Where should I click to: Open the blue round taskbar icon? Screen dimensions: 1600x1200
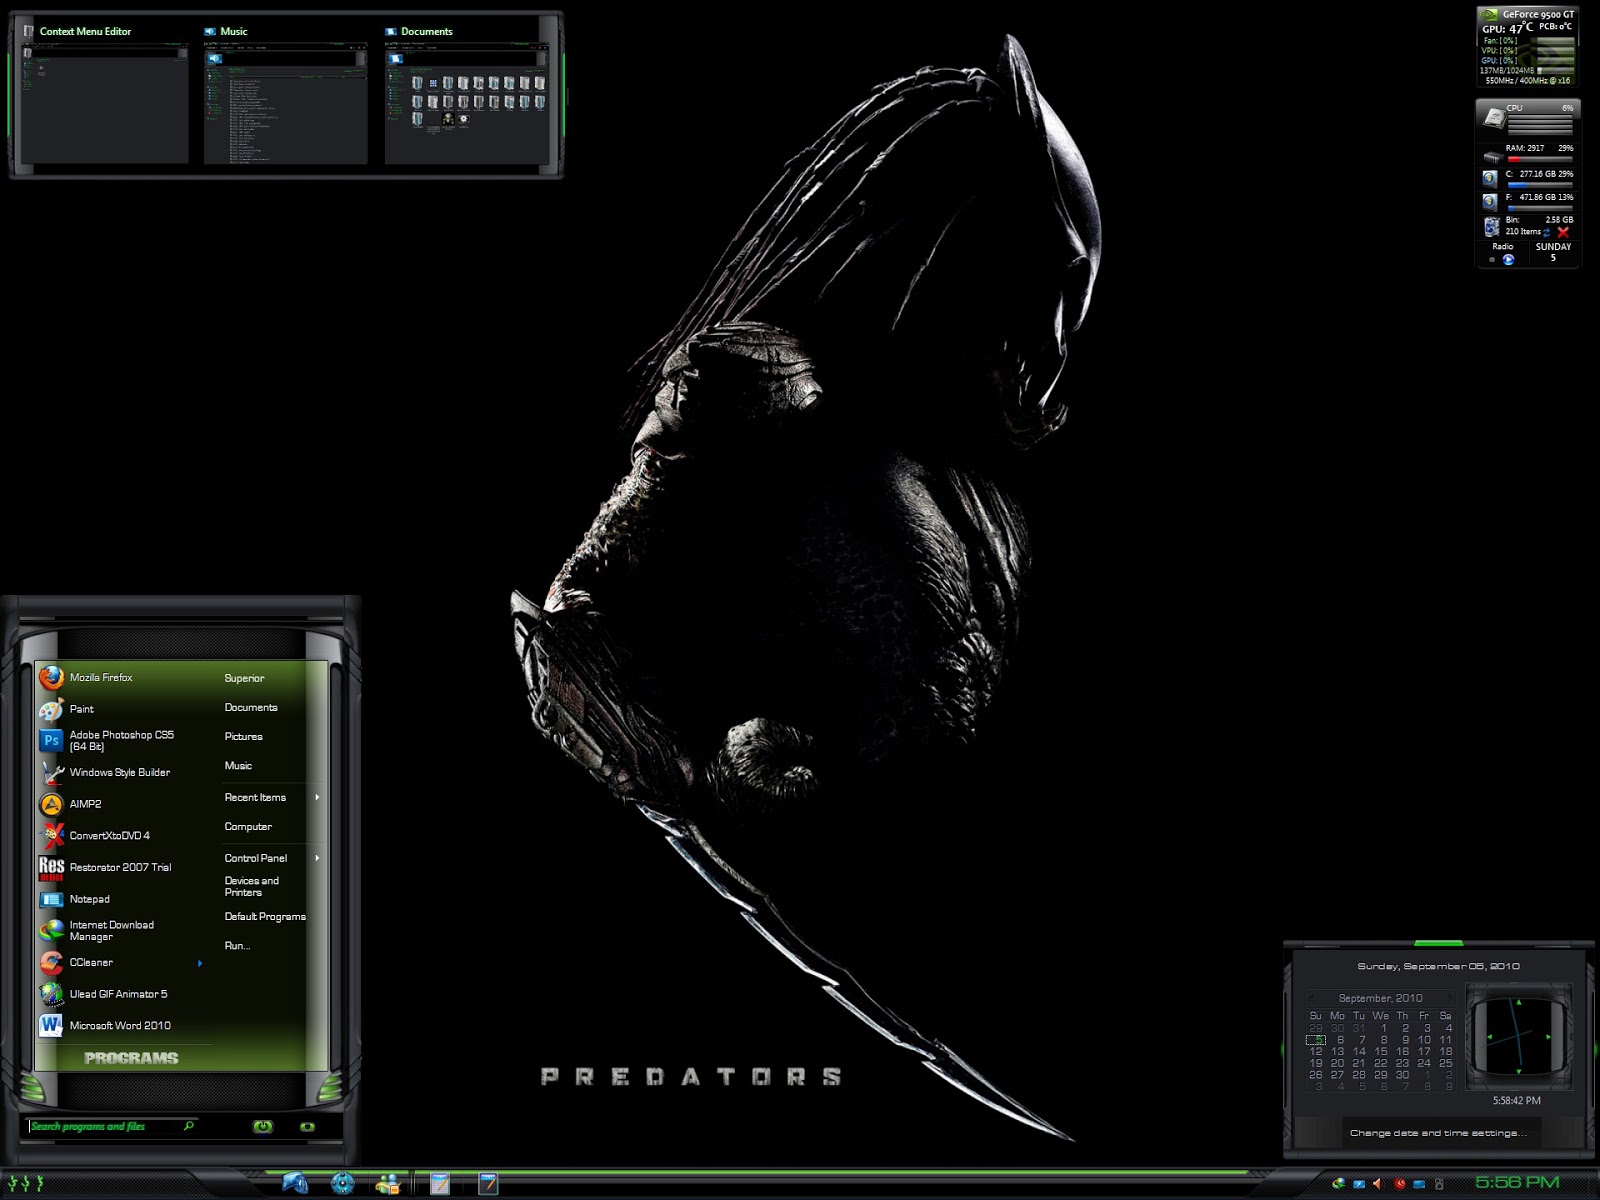point(343,1184)
